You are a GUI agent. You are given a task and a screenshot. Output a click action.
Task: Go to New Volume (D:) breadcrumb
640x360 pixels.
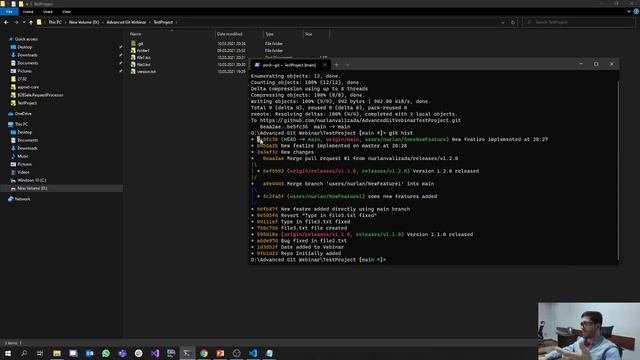tap(84, 22)
